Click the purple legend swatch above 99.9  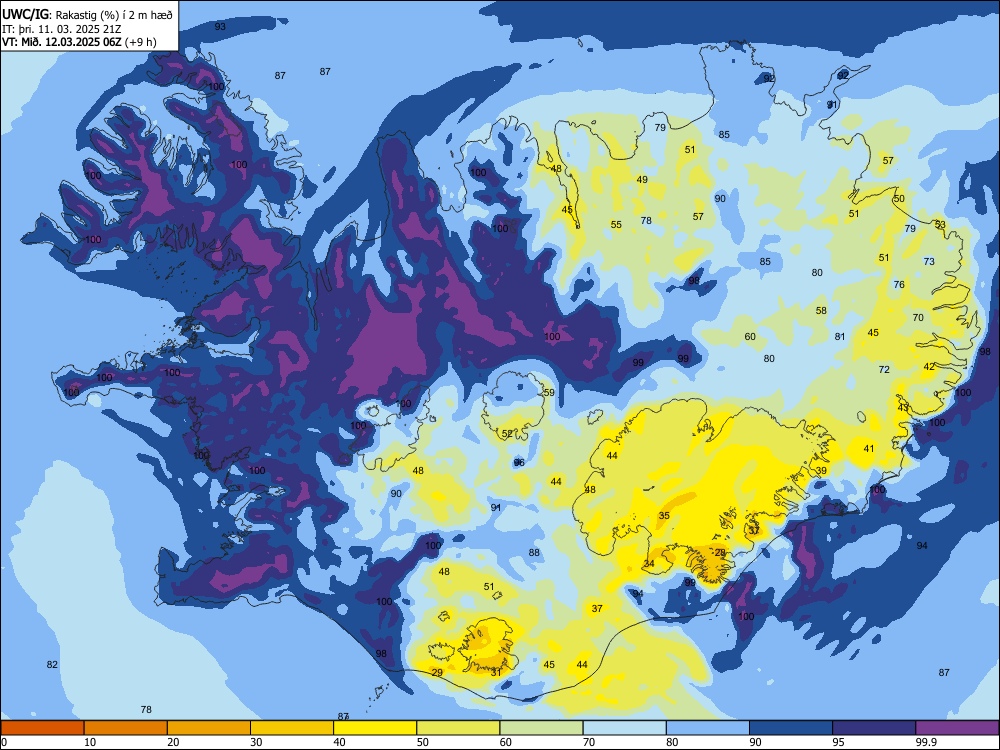pyautogui.click(x=957, y=728)
